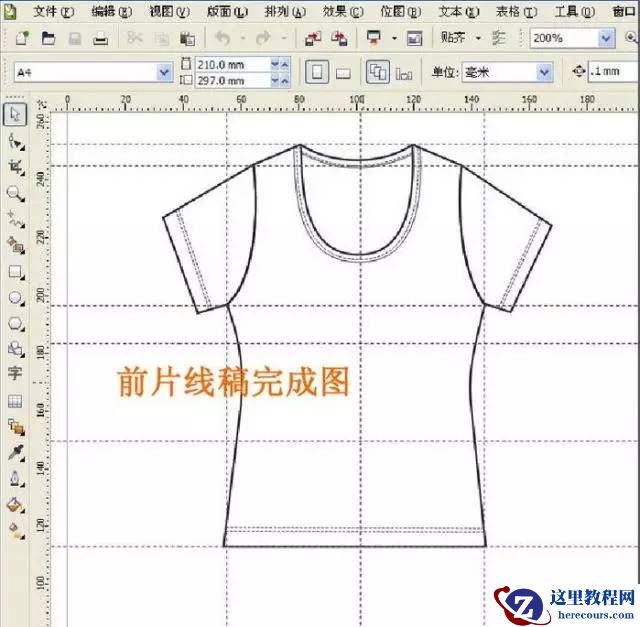Select the Fill bucket tool
This screenshot has width=640, height=627.
coord(16,505)
